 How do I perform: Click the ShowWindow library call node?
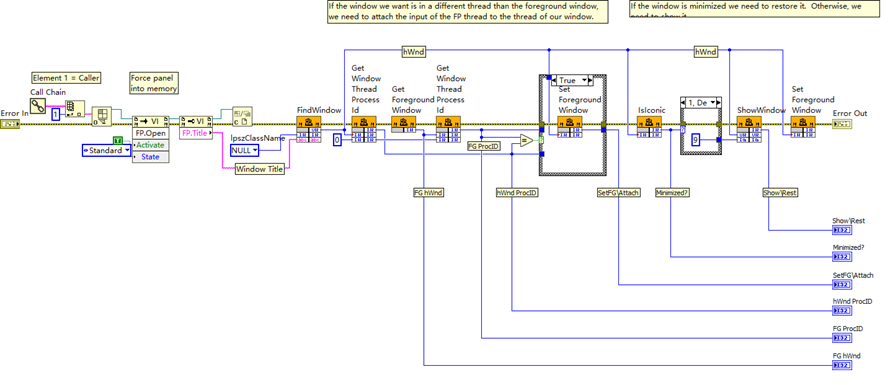pos(749,130)
